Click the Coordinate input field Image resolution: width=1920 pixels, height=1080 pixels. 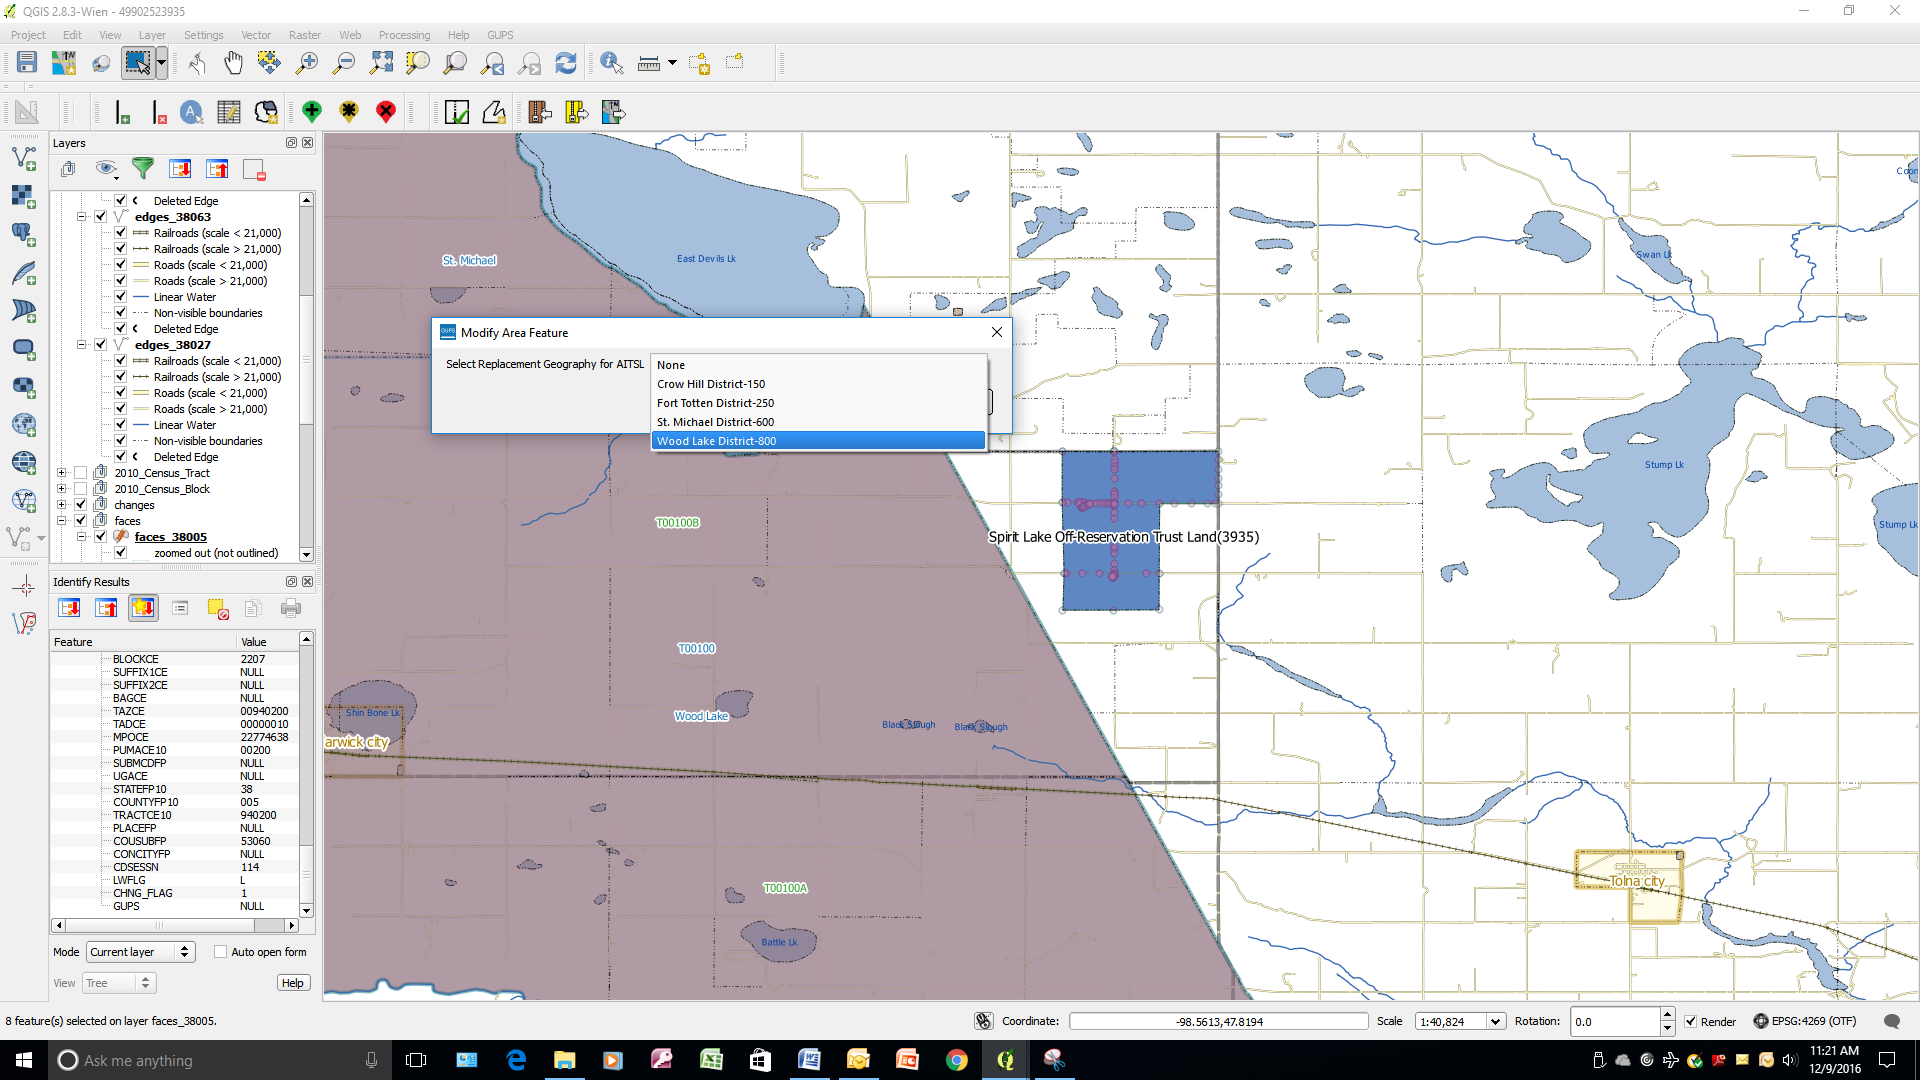coord(1218,1021)
